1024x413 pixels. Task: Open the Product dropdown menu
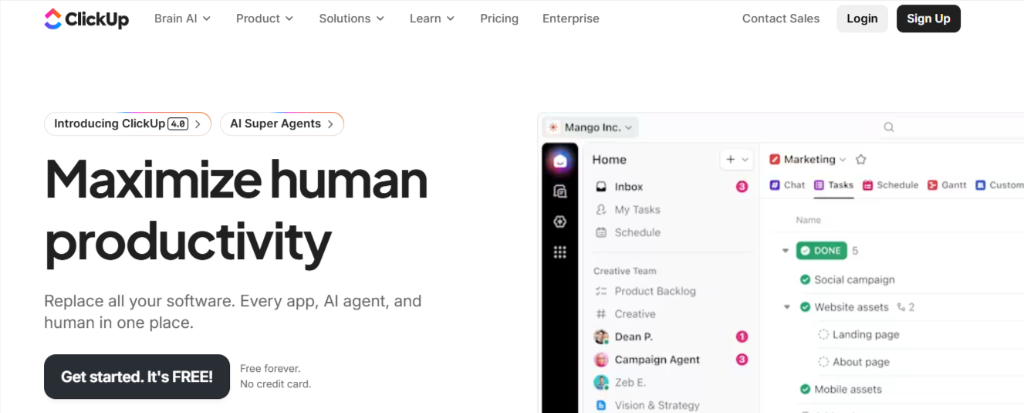point(264,19)
